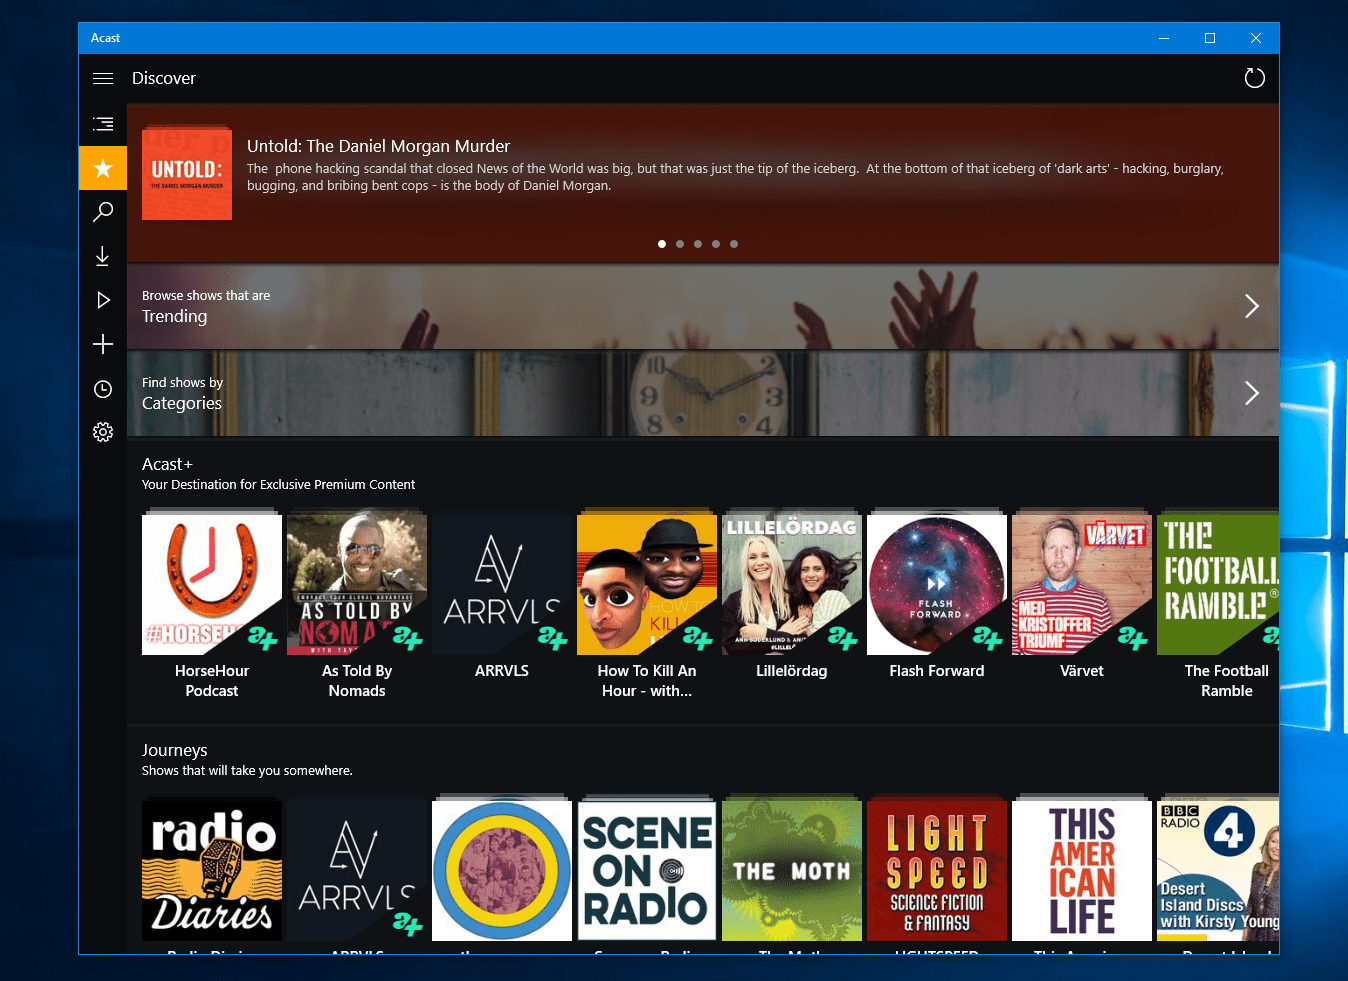Open The Moth show artwork
Image resolution: width=1348 pixels, height=981 pixels.
click(x=792, y=871)
